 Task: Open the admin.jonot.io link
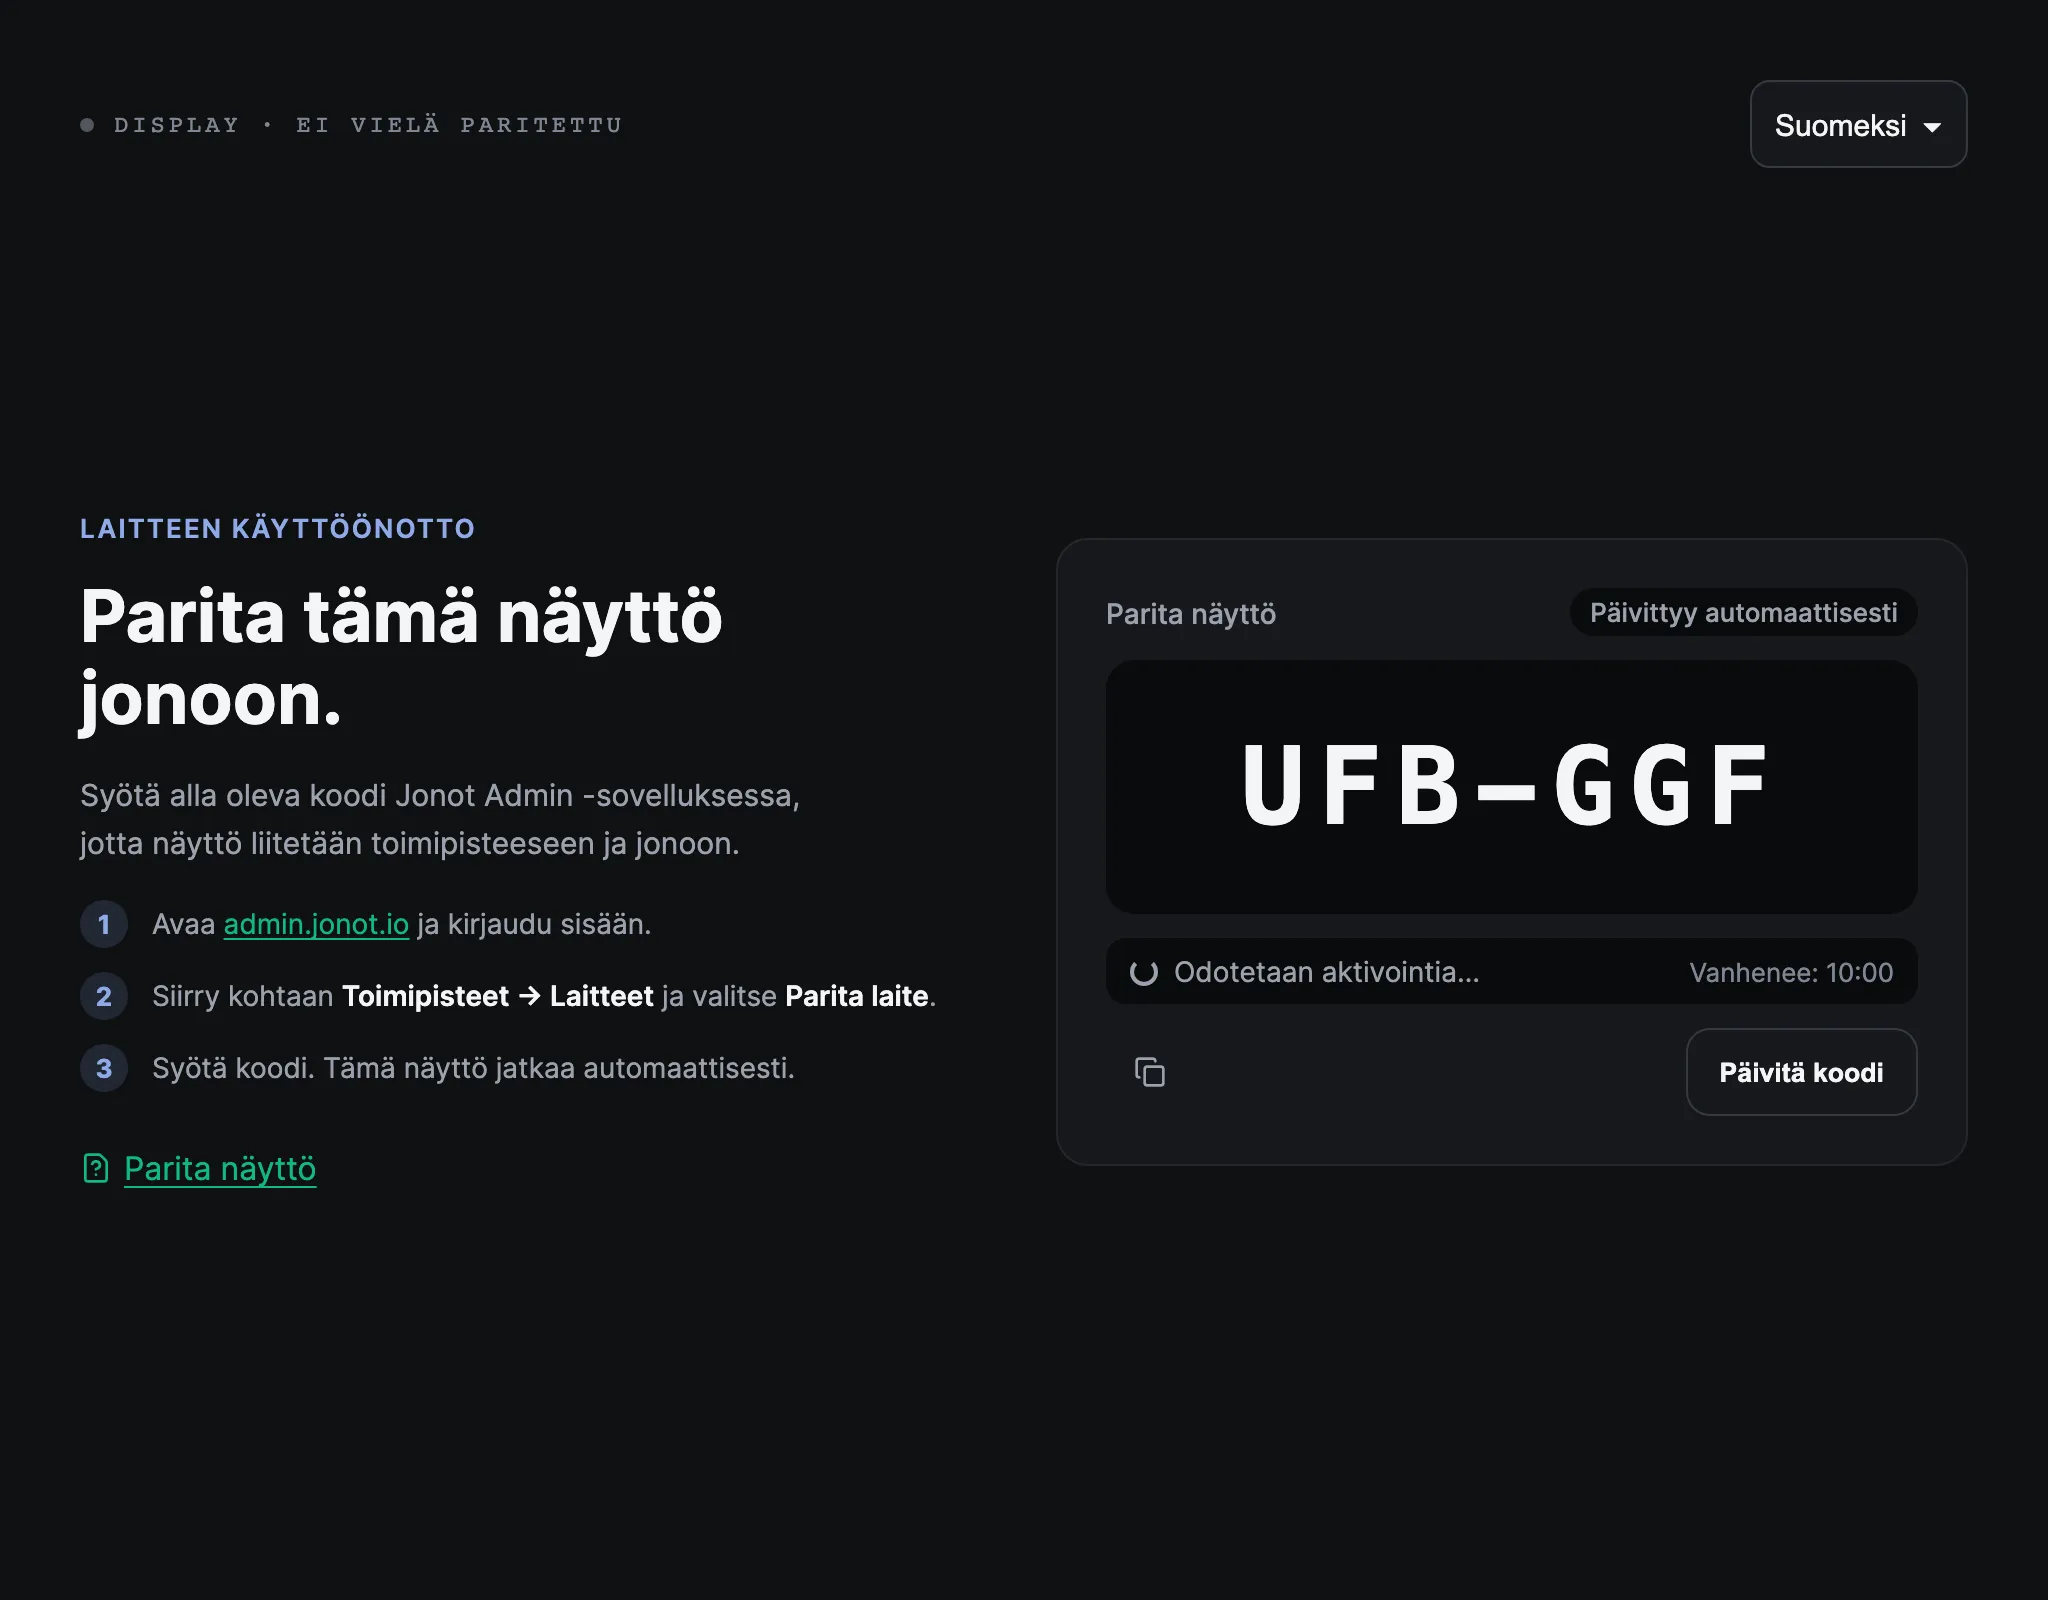click(316, 924)
